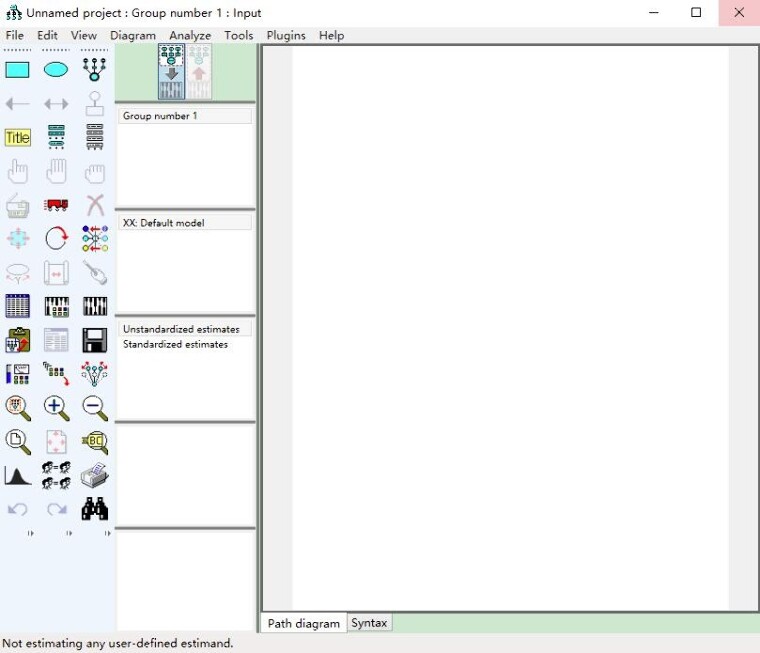Open the Tools menu
The height and width of the screenshot is (653, 760).
(238, 35)
